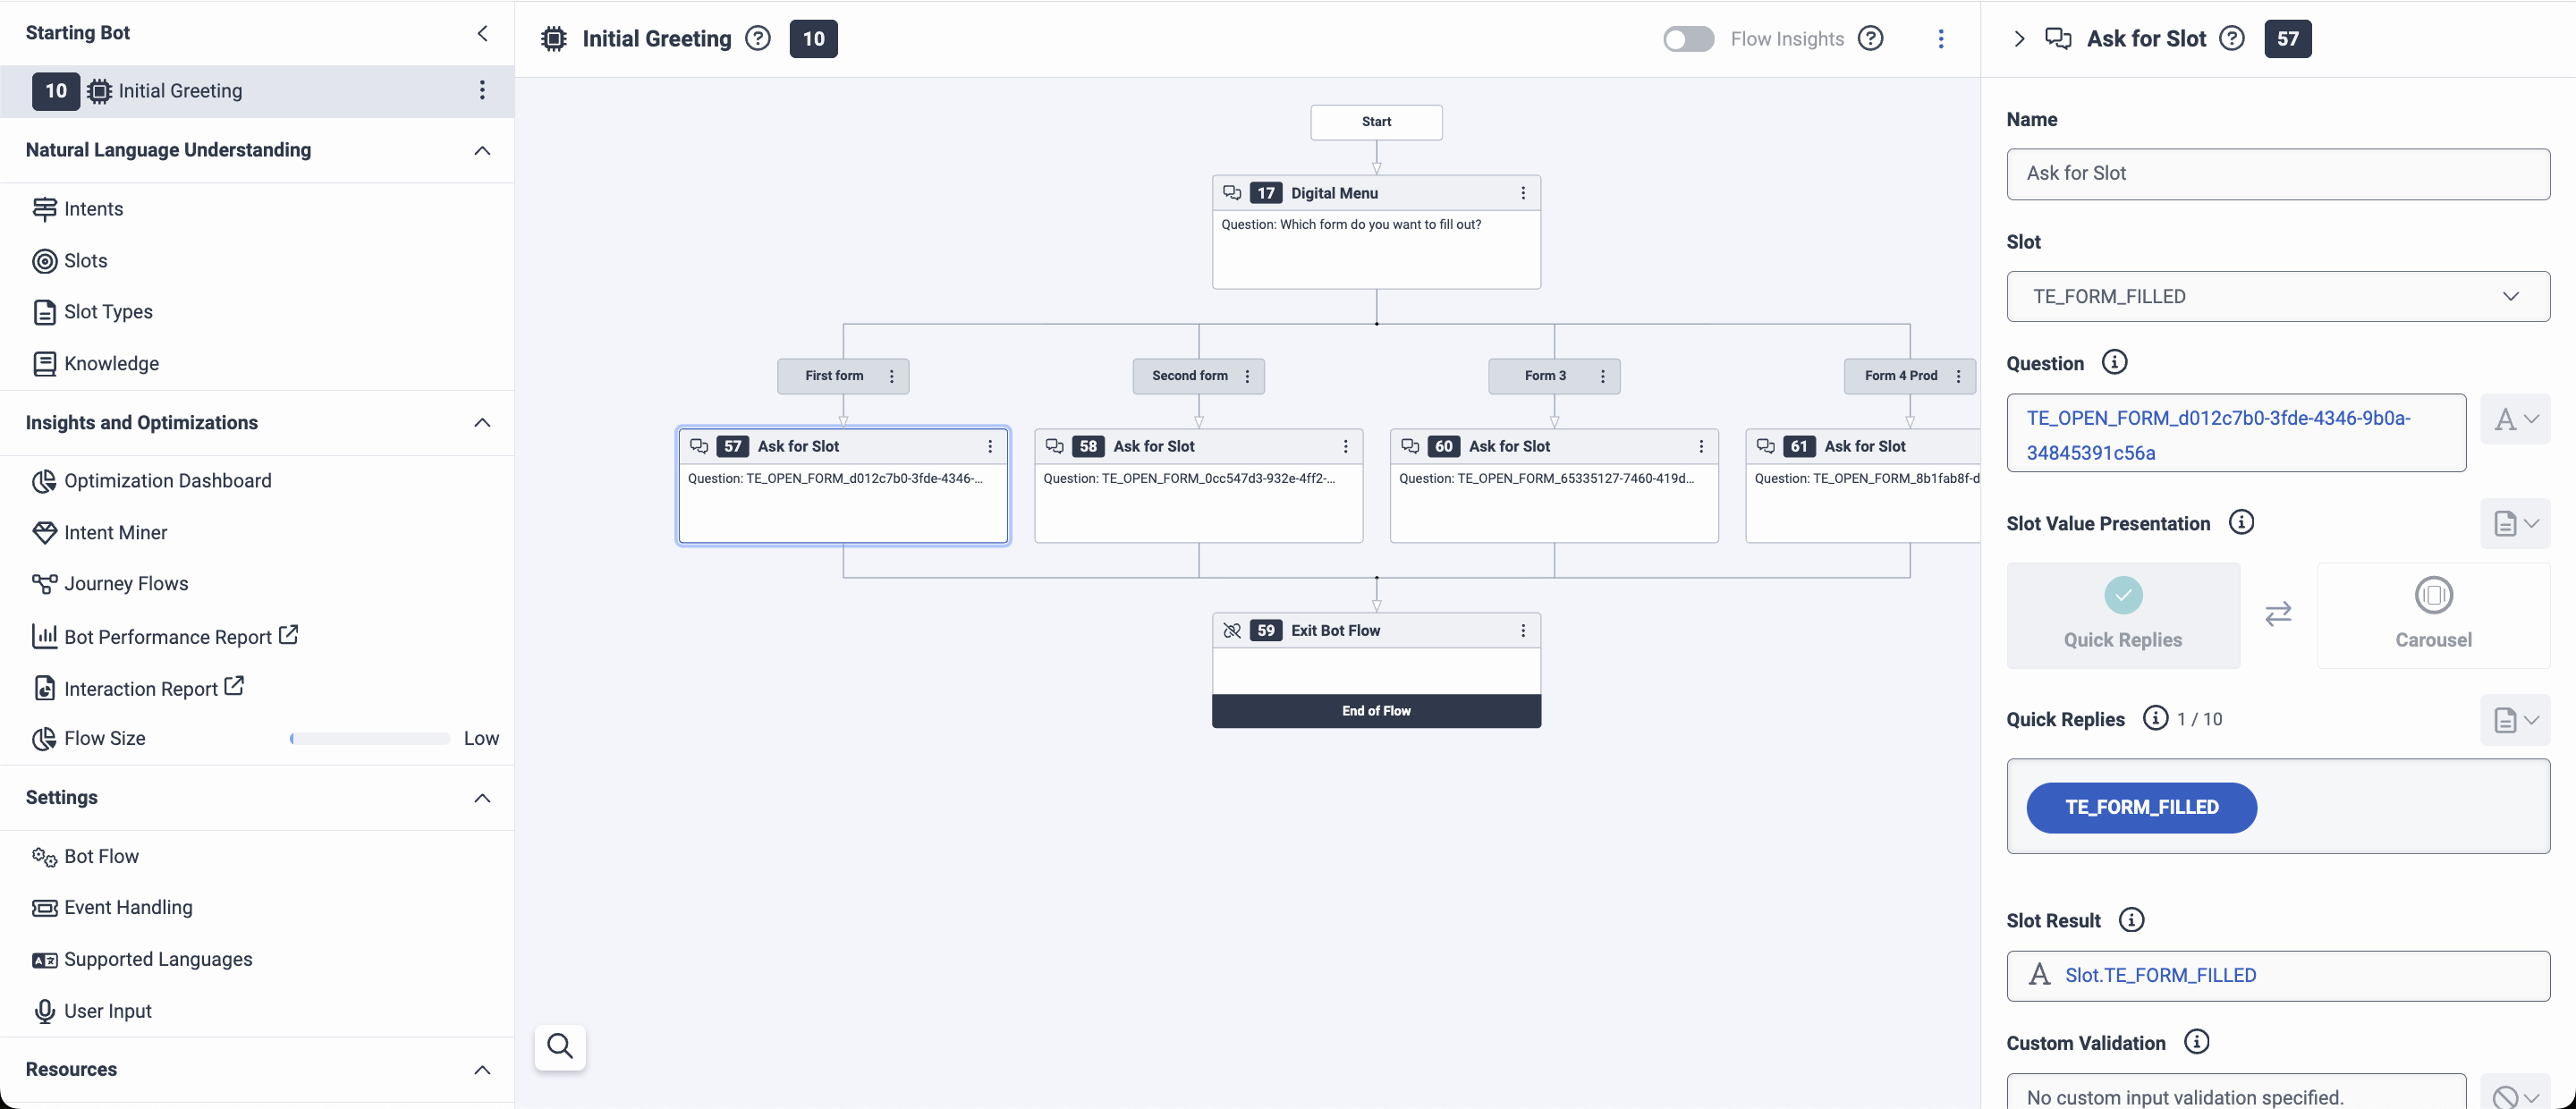2576x1109 pixels.
Task: Open Exit Bot Flow node options menu
Action: pos(1522,630)
